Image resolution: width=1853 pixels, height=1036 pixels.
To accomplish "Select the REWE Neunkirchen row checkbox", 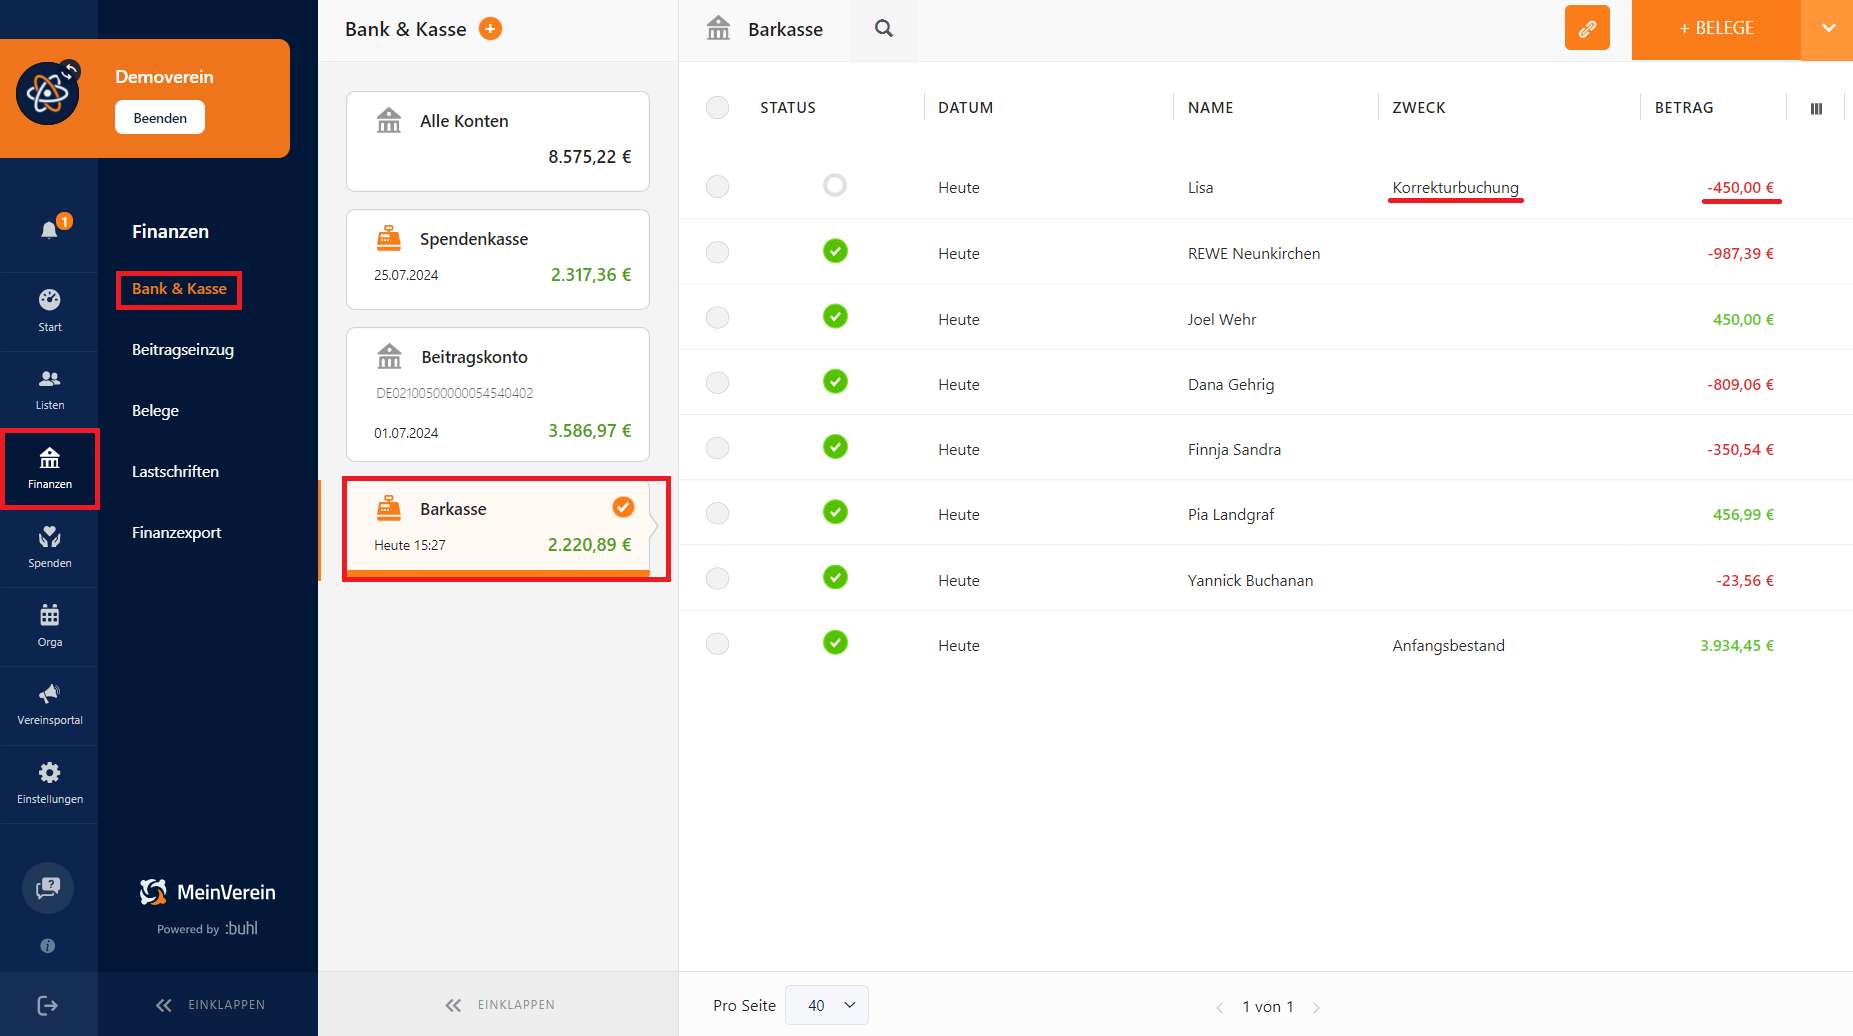I will 717,252.
